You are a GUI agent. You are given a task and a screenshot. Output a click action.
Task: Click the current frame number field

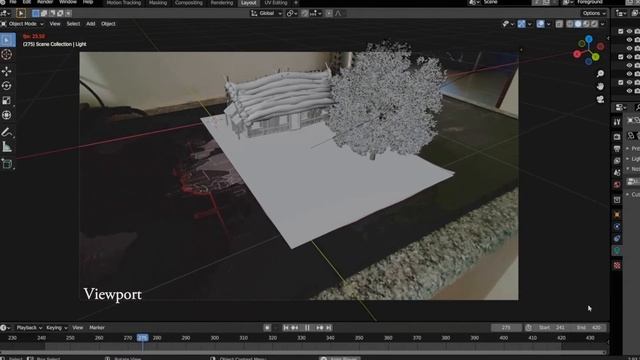506,328
